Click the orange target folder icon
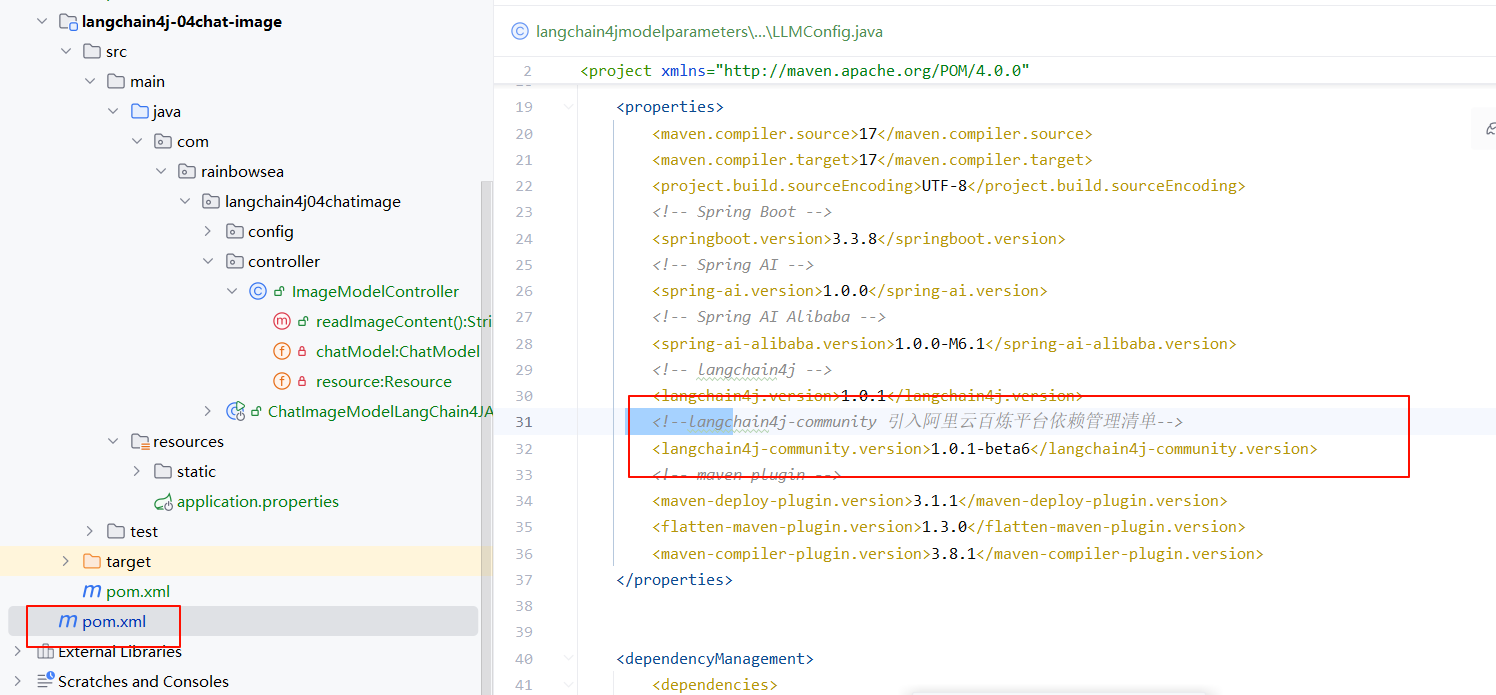This screenshot has height=695, width=1496. 92,562
